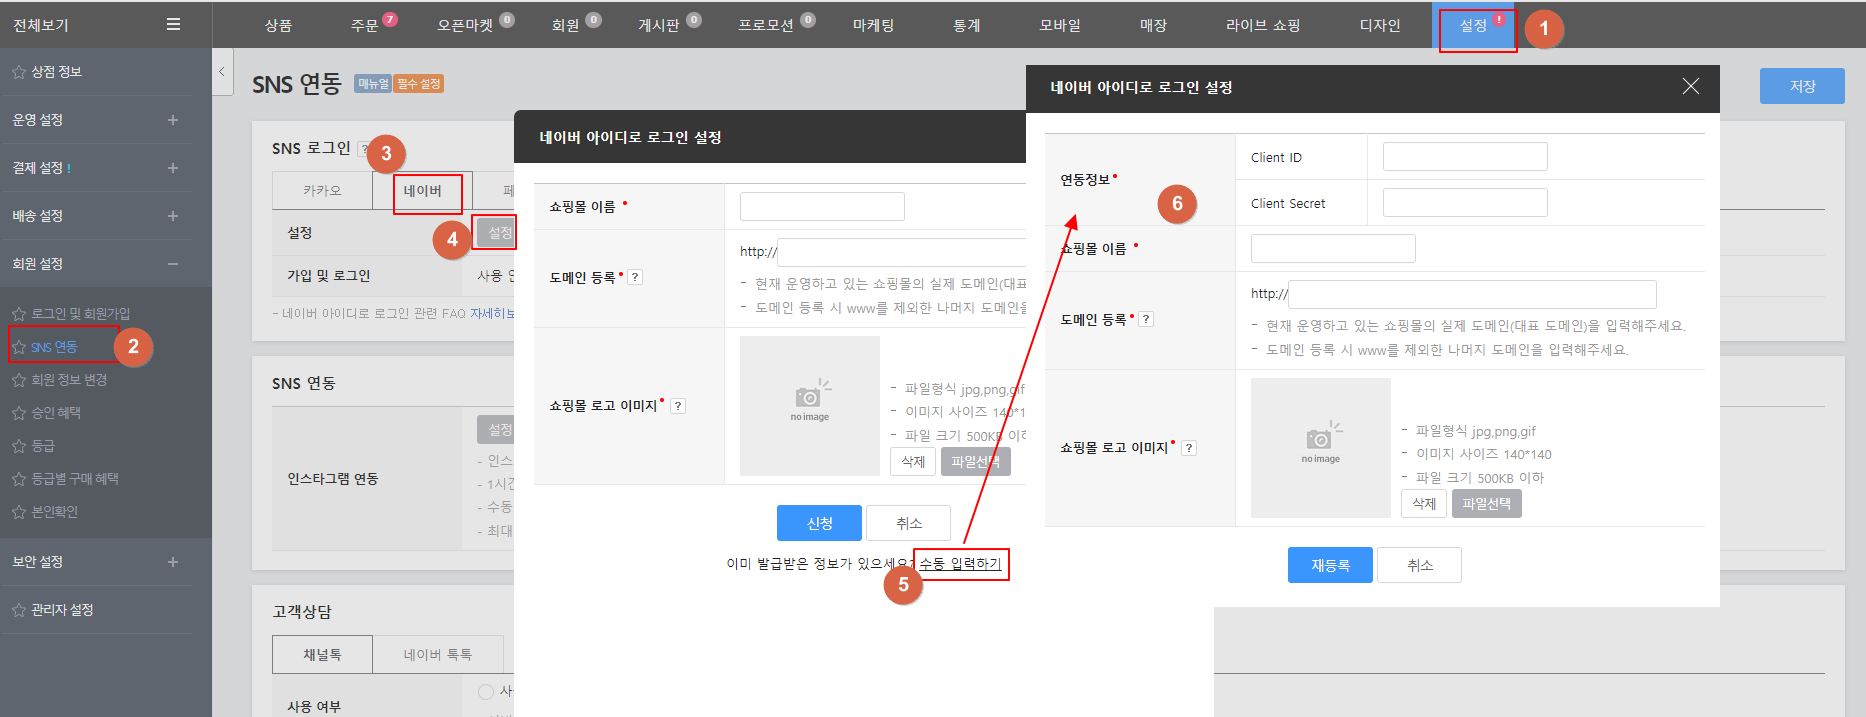Close the 네이버 아이디로 로그인 설정 dialog
The image size is (1866, 717).
tap(1690, 87)
